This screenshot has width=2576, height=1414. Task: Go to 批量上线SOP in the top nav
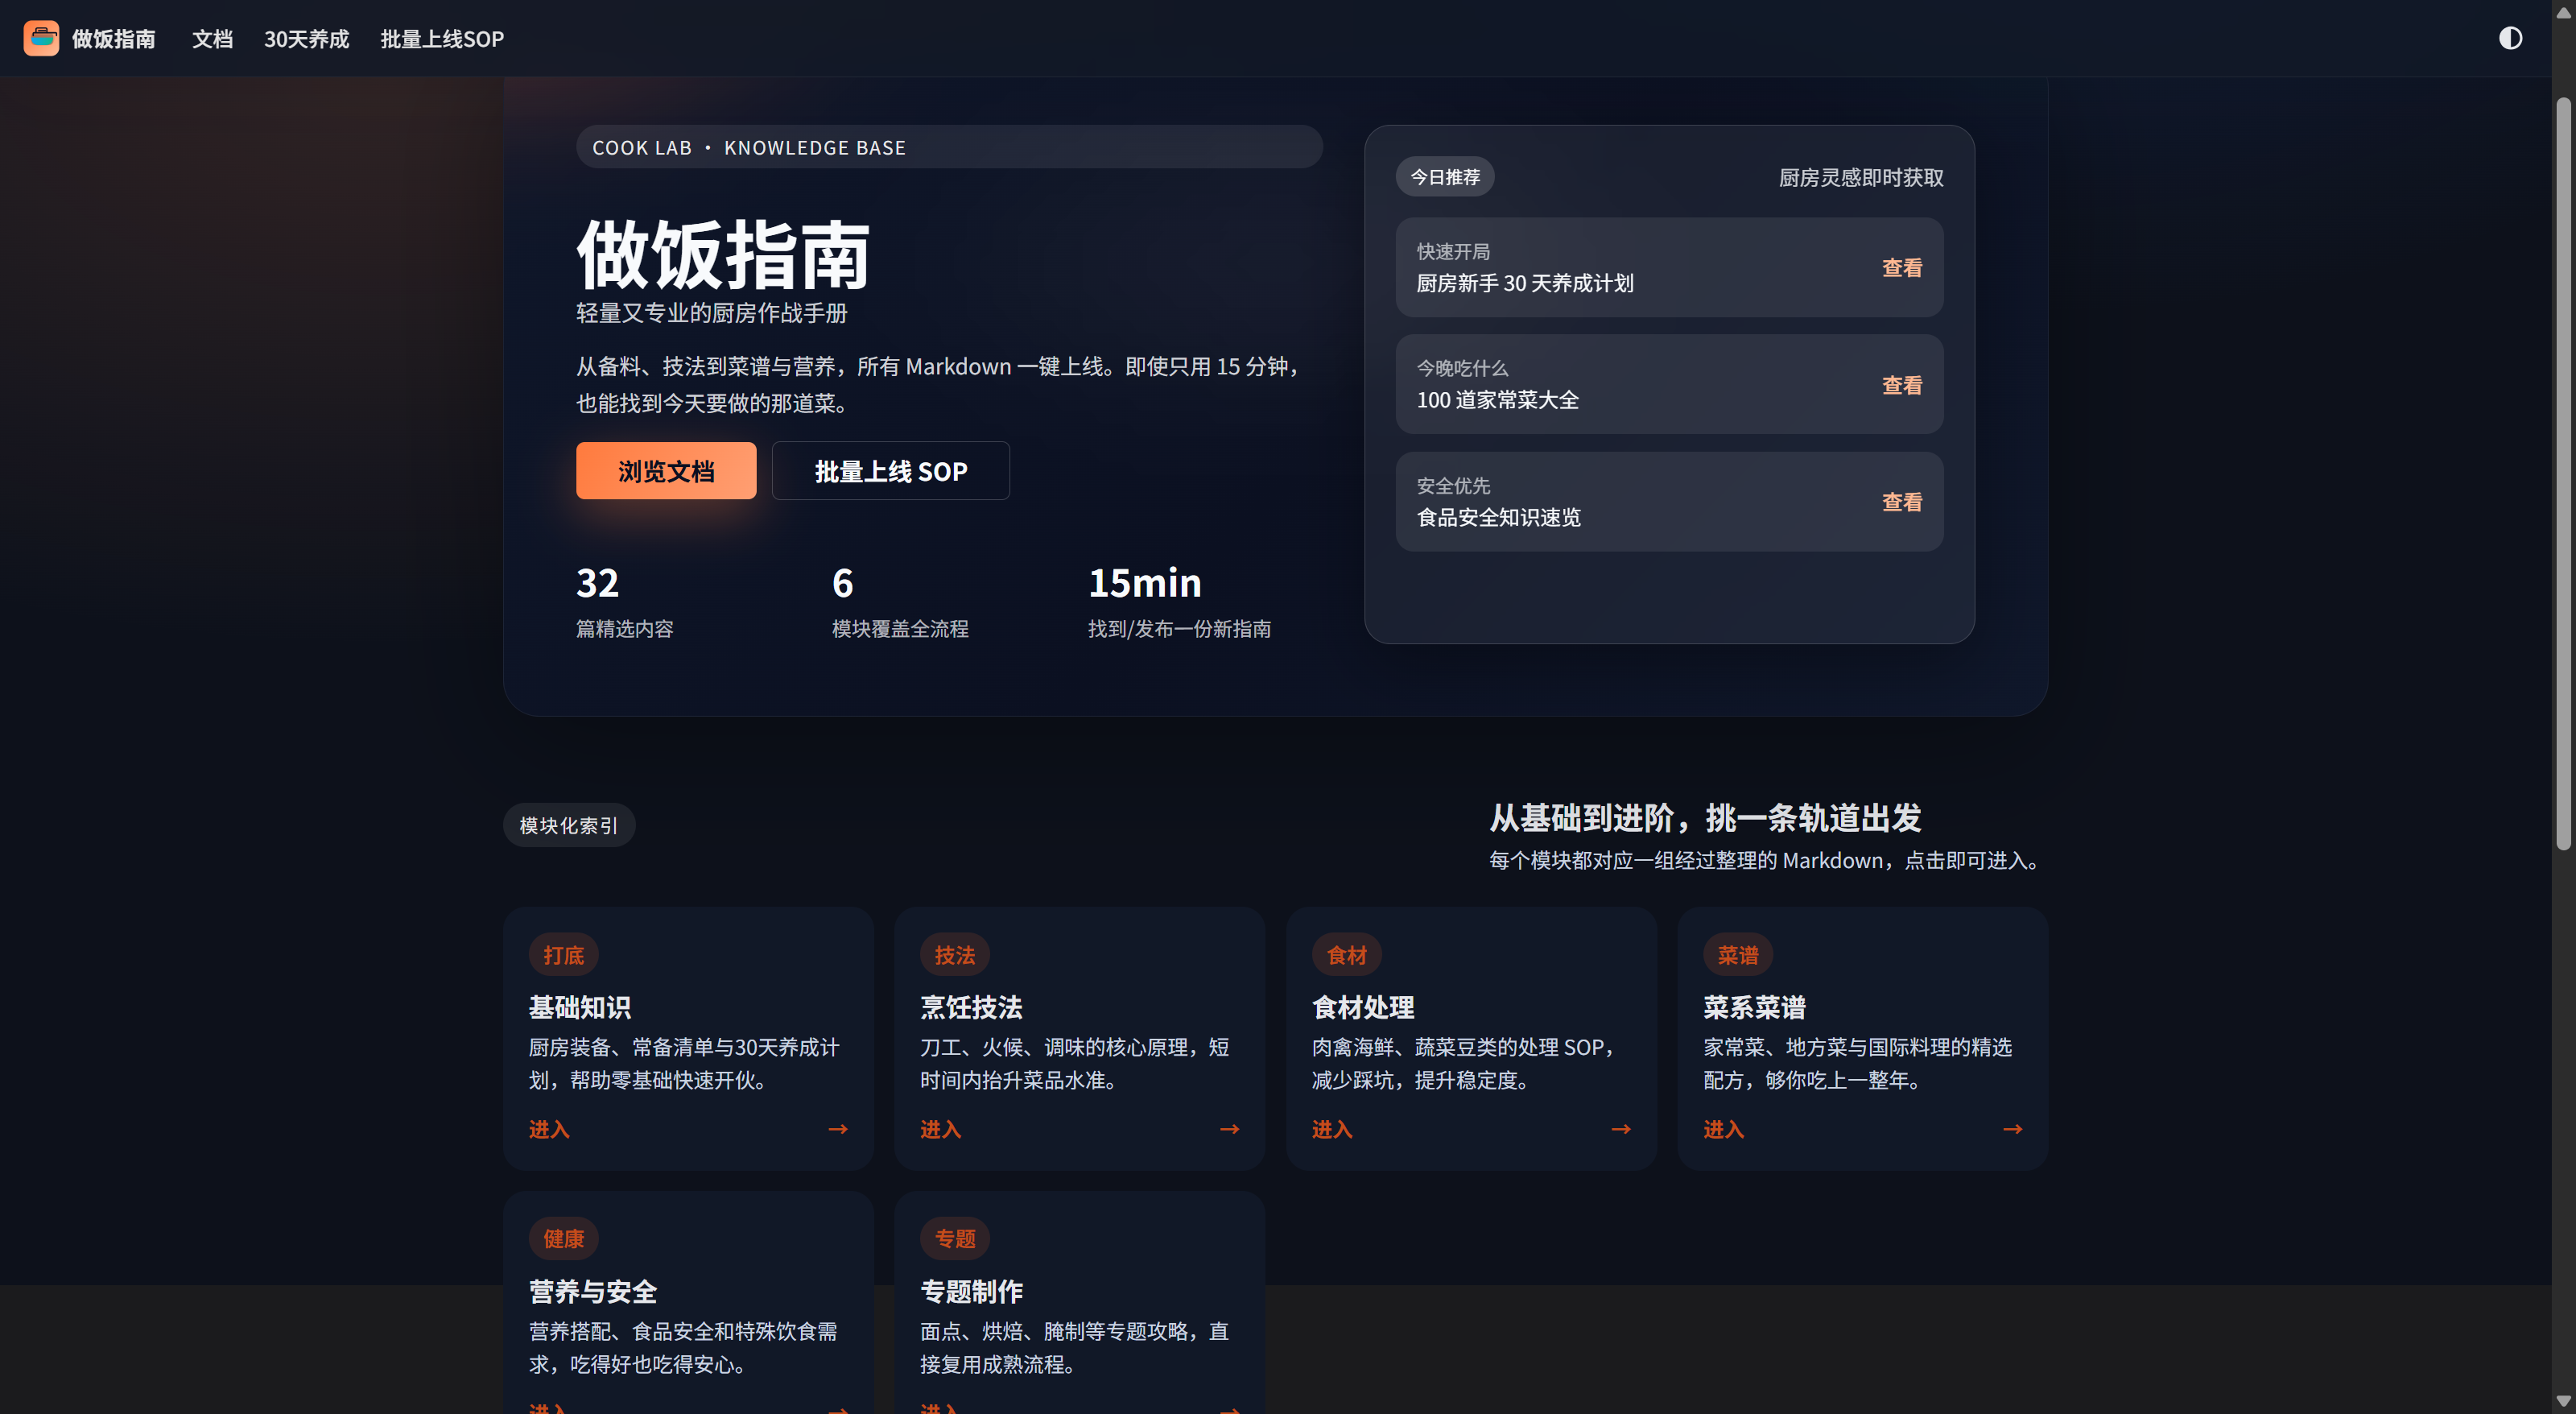tap(442, 39)
